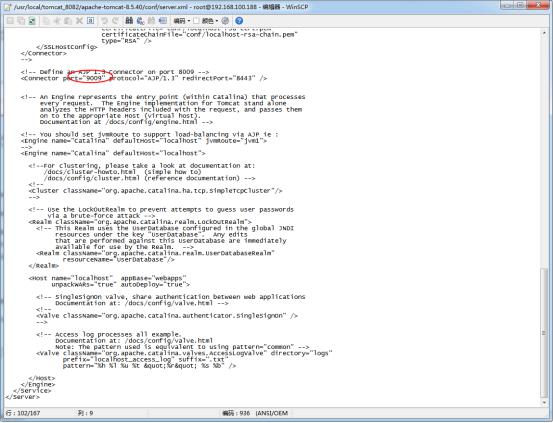Image resolution: width=553 pixels, height=423 pixels.
Task: Open Find with the binoculars icon
Action: 129,21
